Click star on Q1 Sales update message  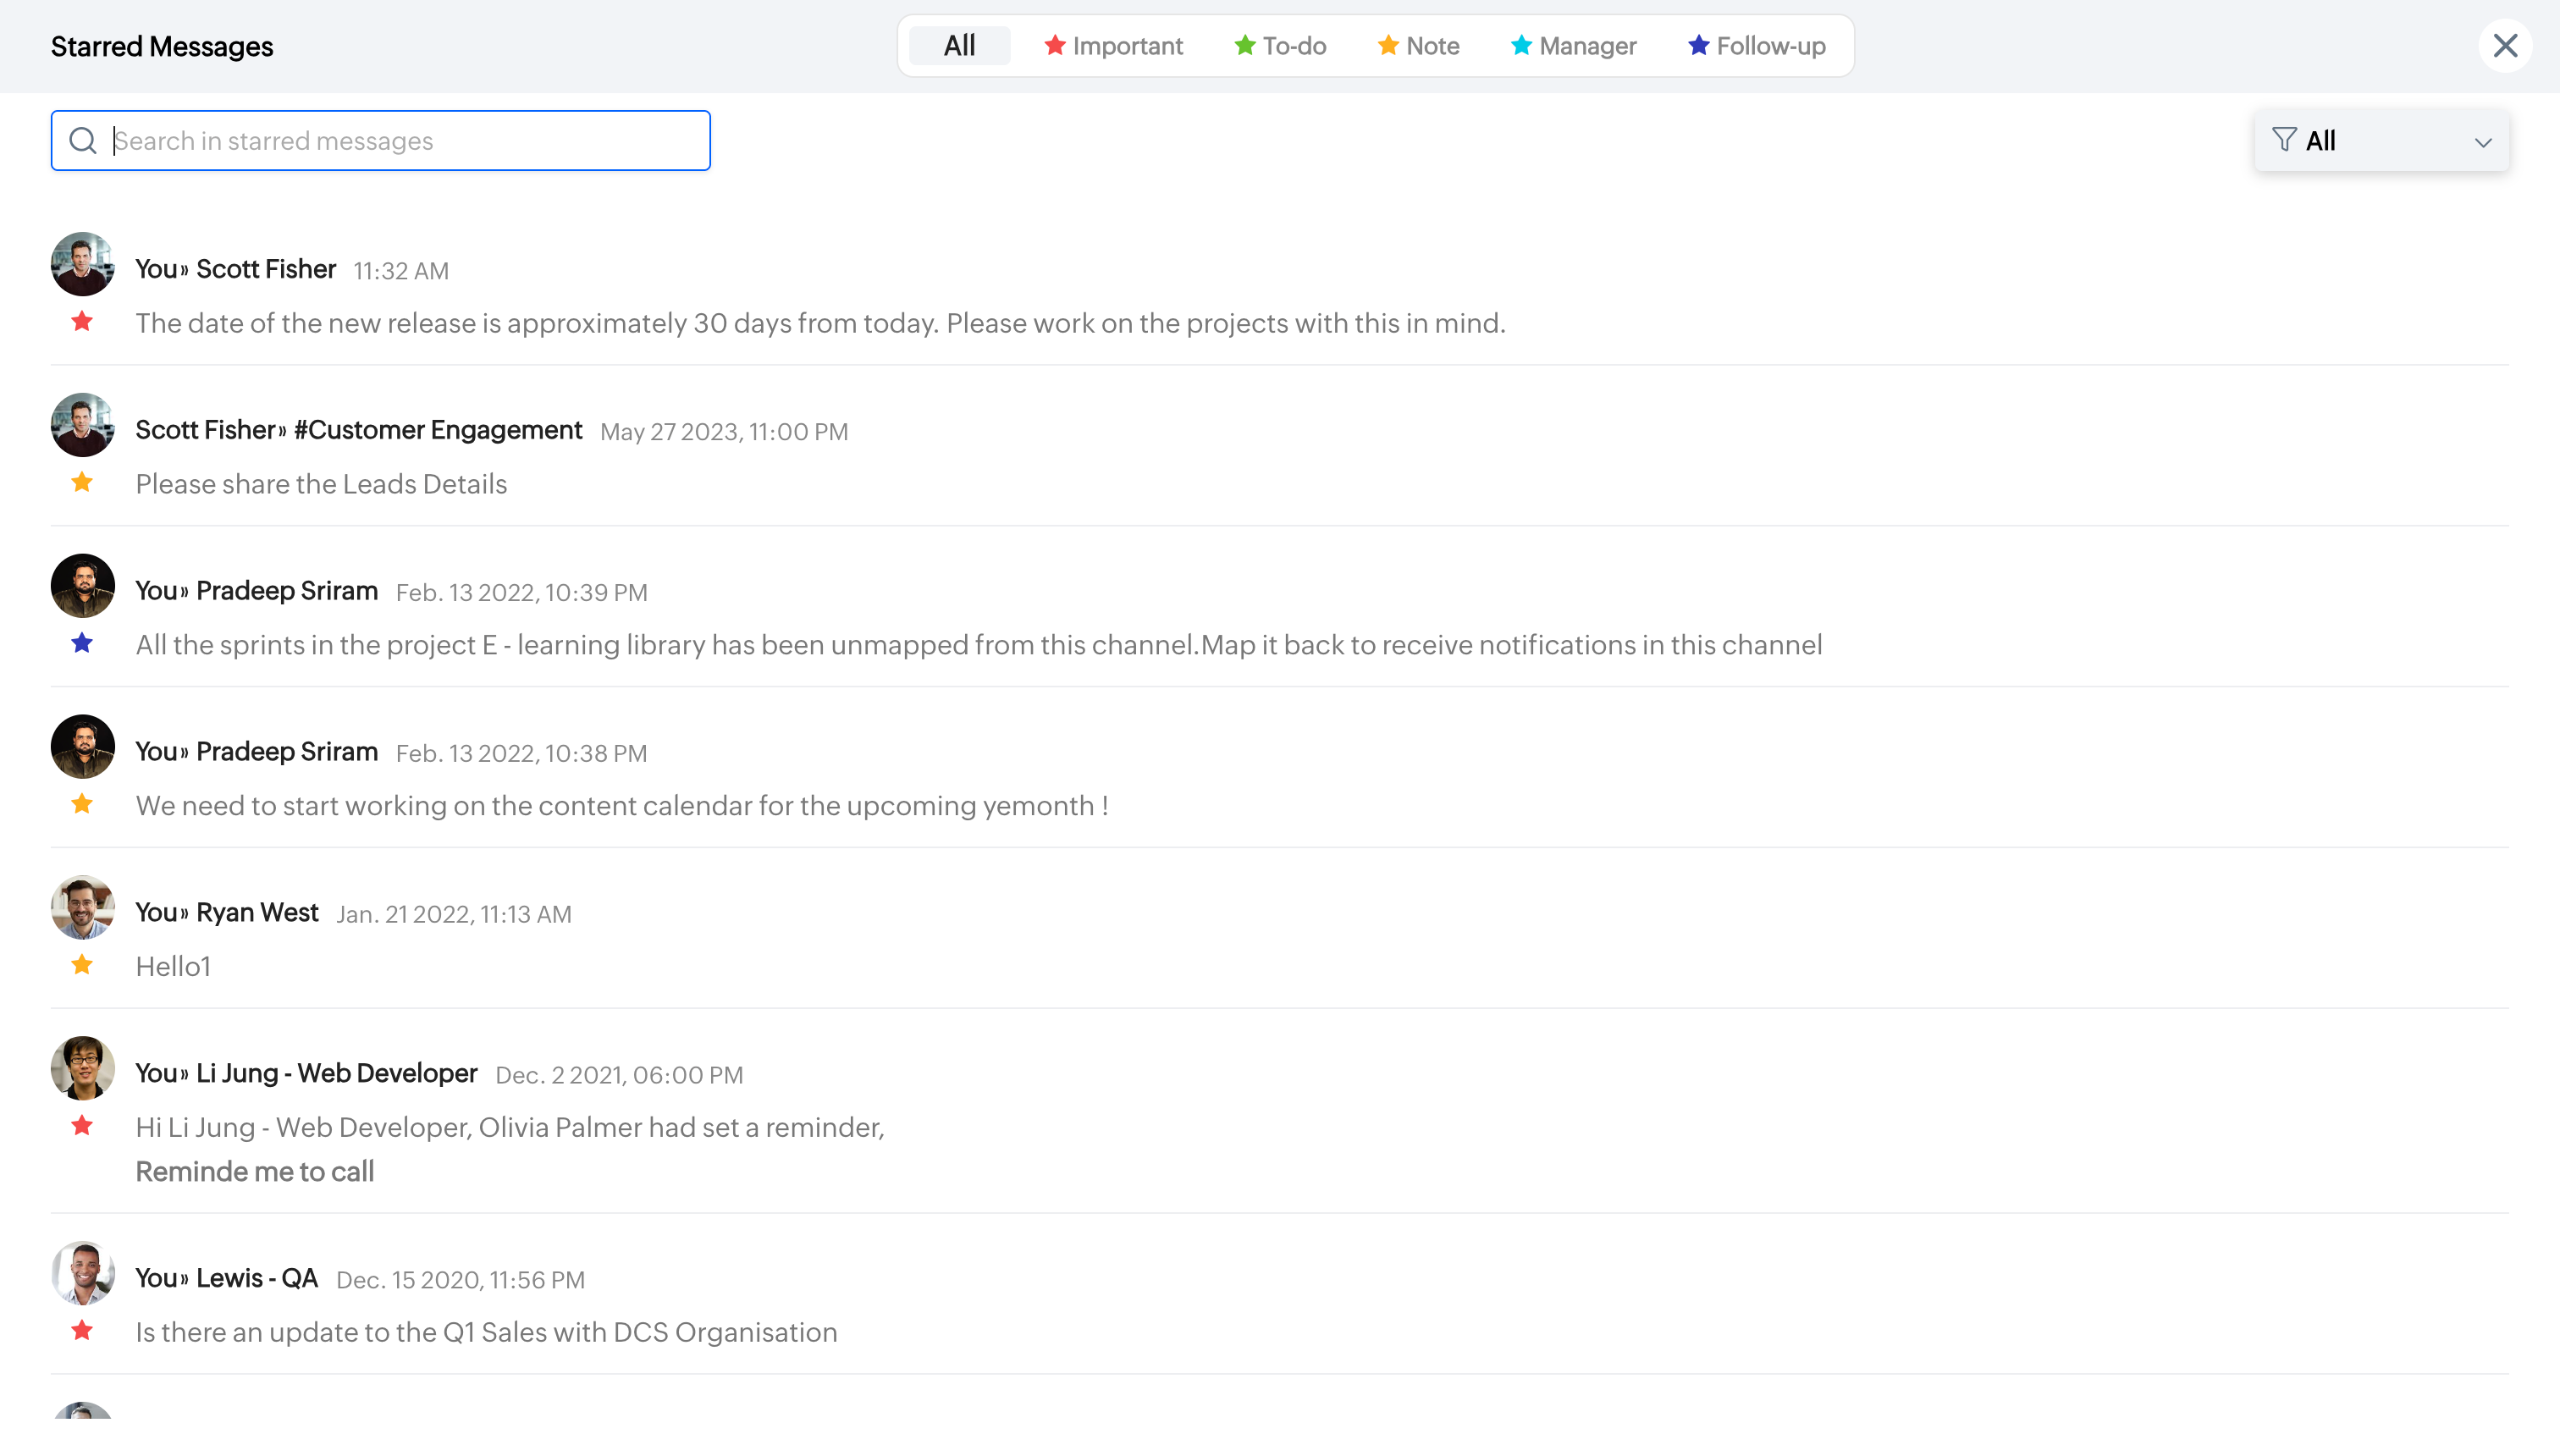82,1331
